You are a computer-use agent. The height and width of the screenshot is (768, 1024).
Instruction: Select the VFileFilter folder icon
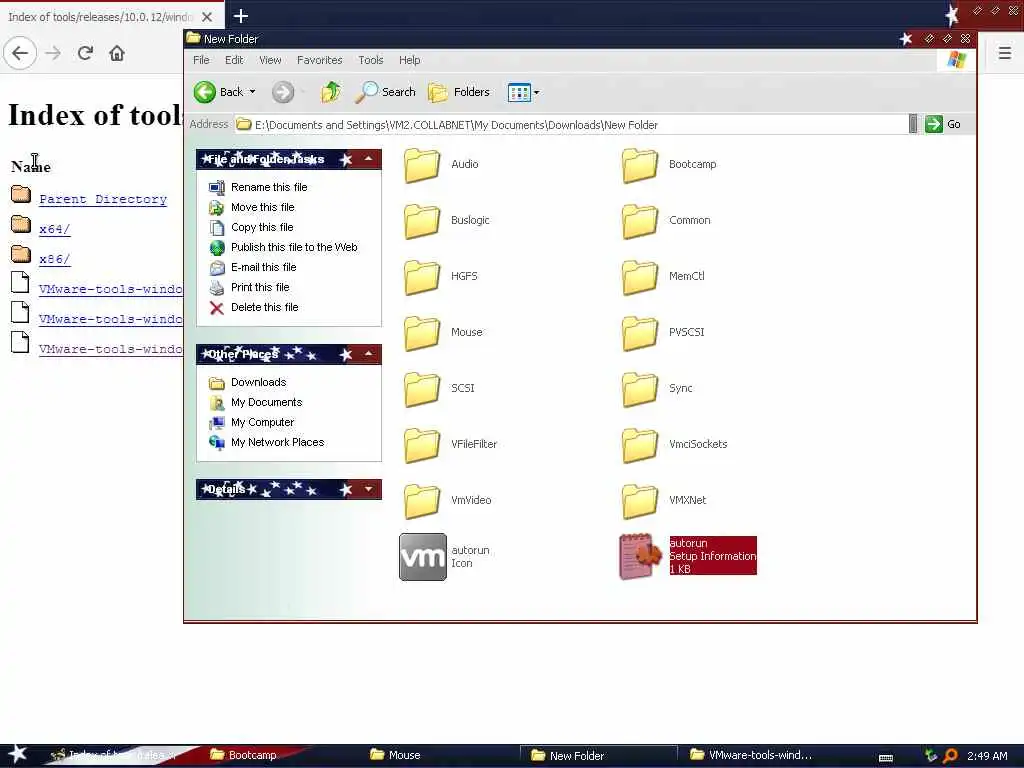point(422,445)
